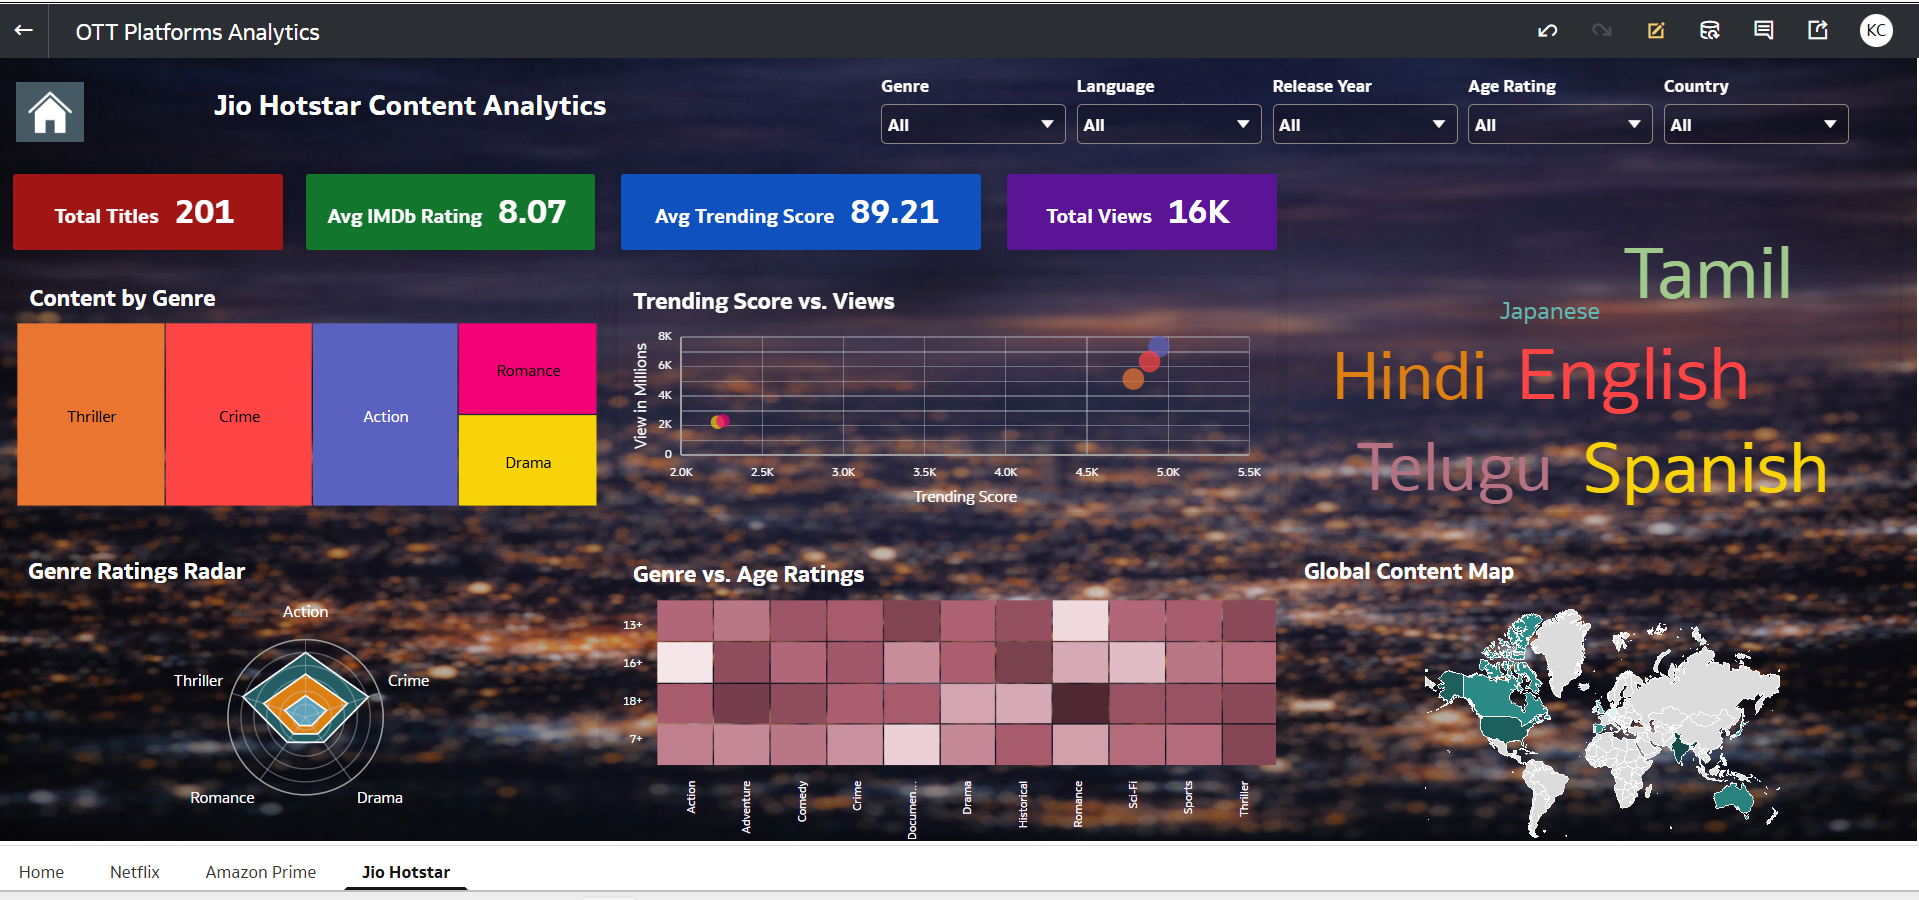
Task: Click the 7+ heatmap row label
Action: point(635,739)
